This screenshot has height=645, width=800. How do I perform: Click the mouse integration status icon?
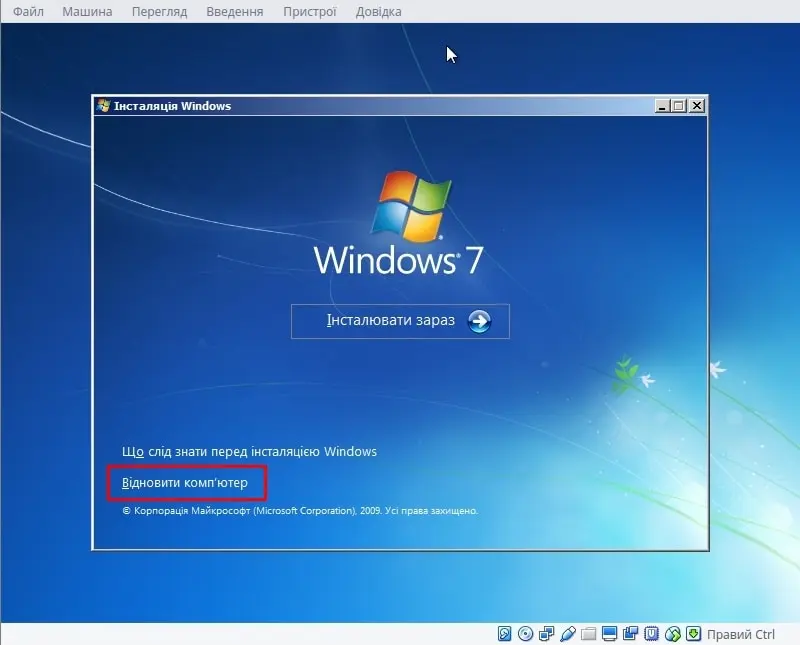click(x=672, y=634)
